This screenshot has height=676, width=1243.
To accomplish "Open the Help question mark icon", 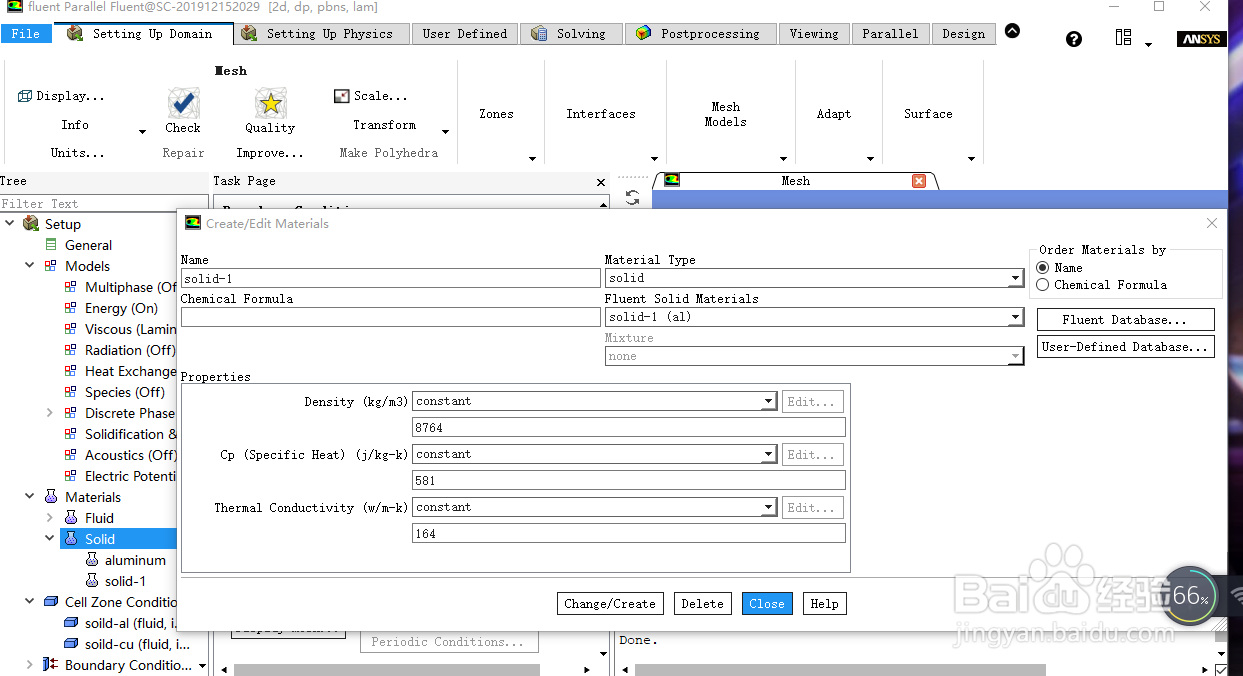I will (x=1074, y=39).
